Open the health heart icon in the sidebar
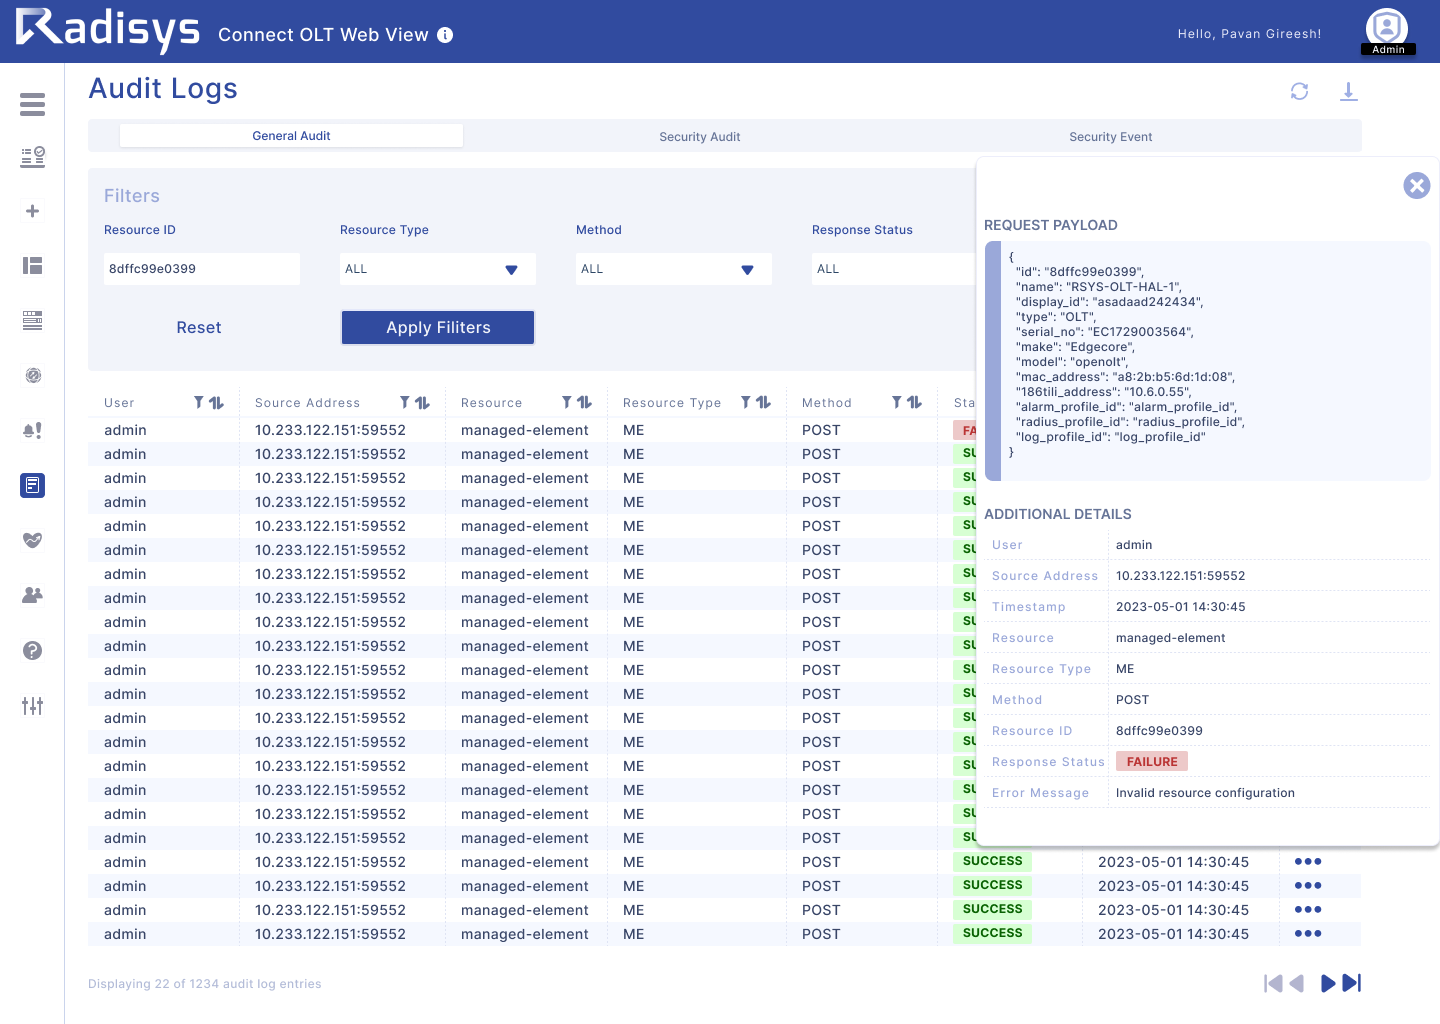Viewport: 1440px width, 1024px height. pyautogui.click(x=32, y=540)
